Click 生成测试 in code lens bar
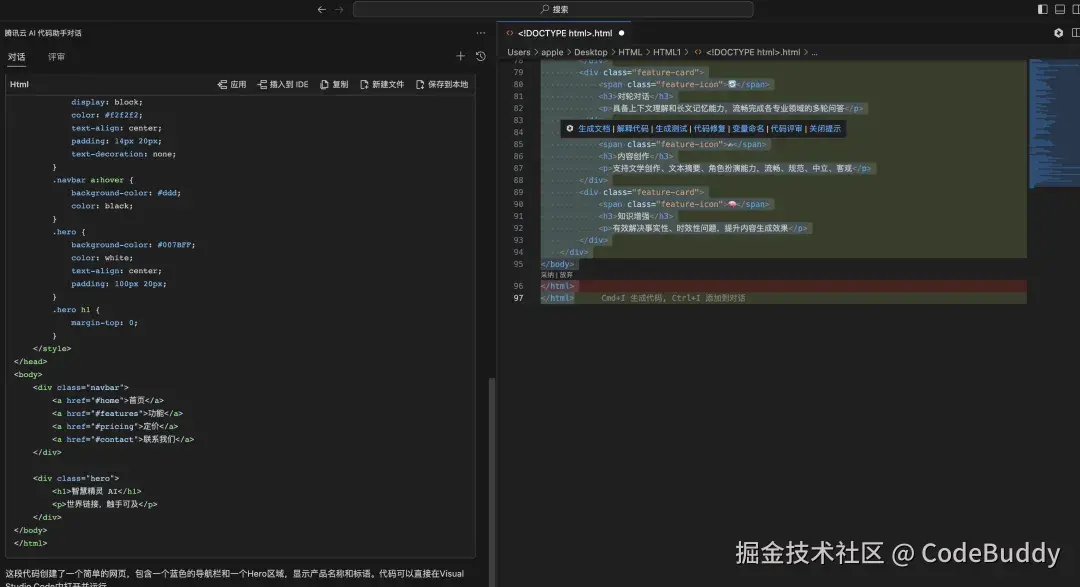 pos(671,129)
